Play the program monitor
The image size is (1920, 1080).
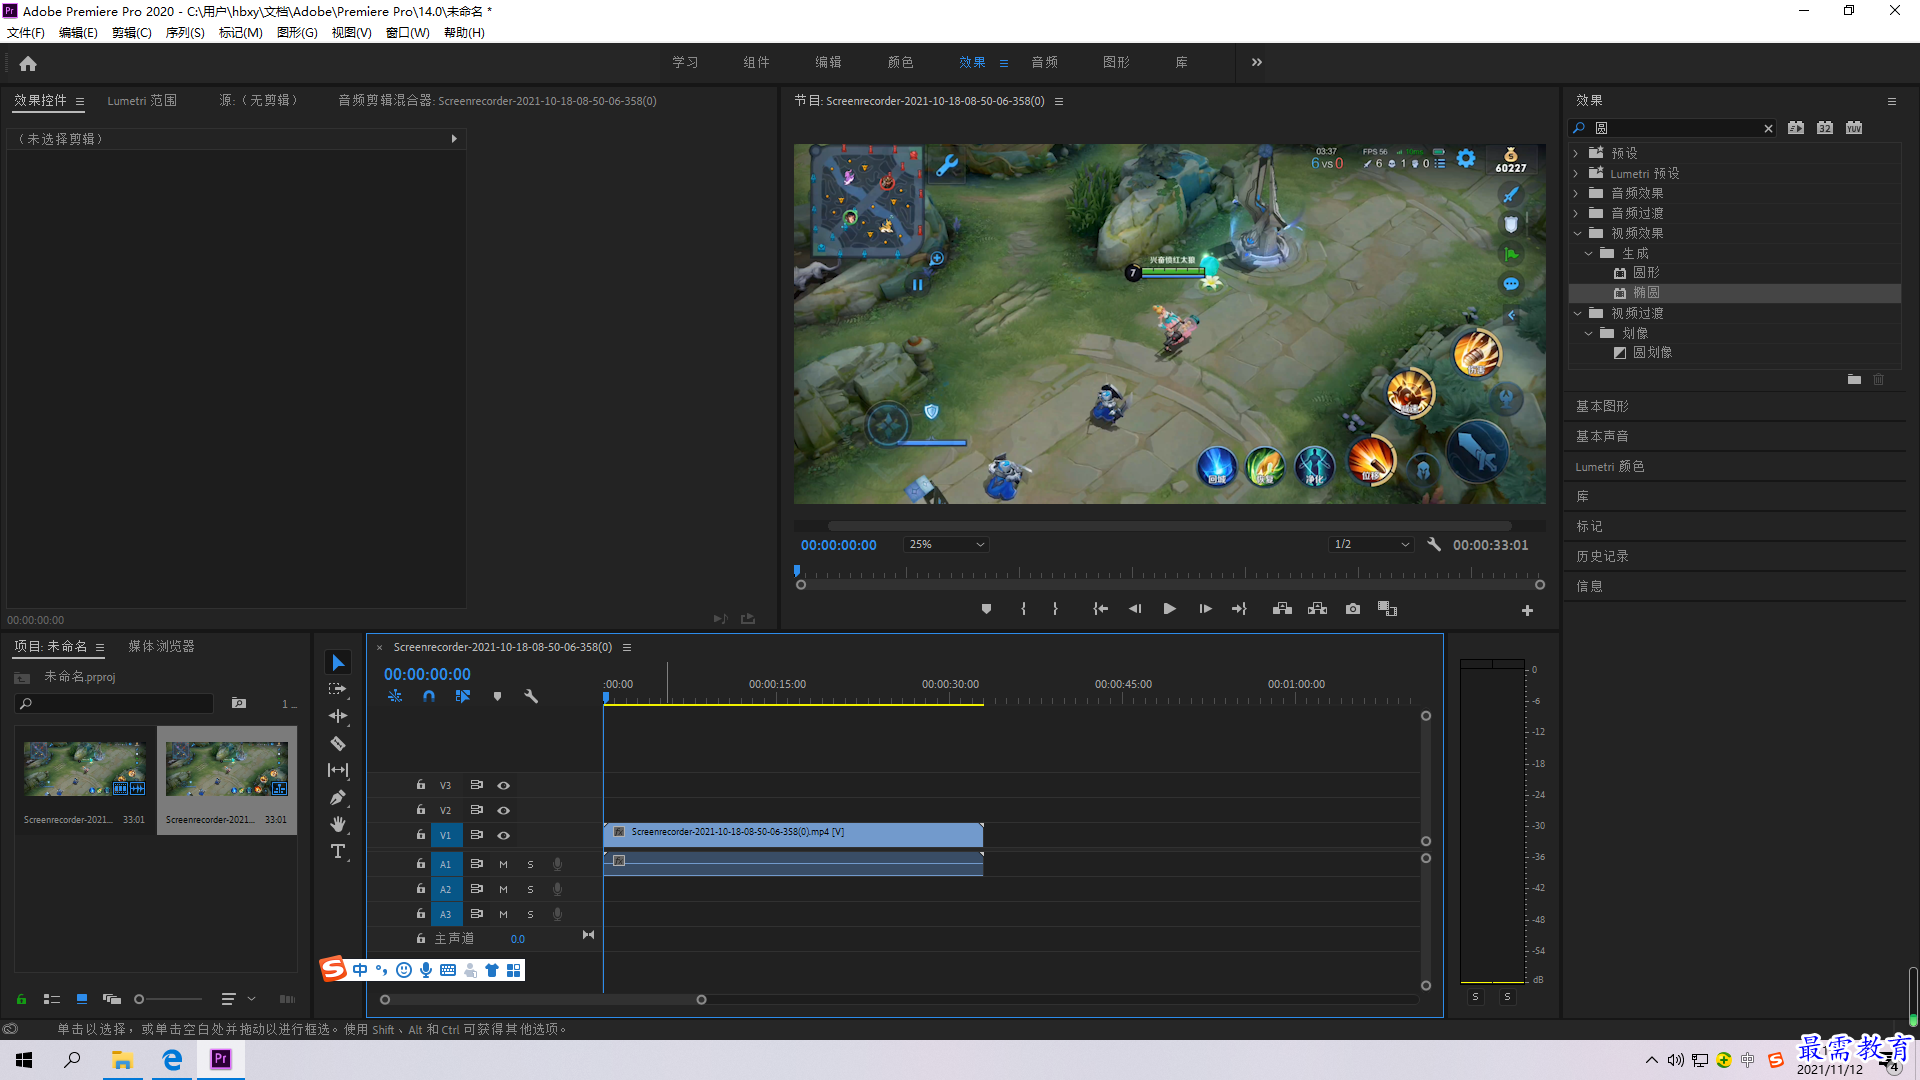[x=1169, y=609]
